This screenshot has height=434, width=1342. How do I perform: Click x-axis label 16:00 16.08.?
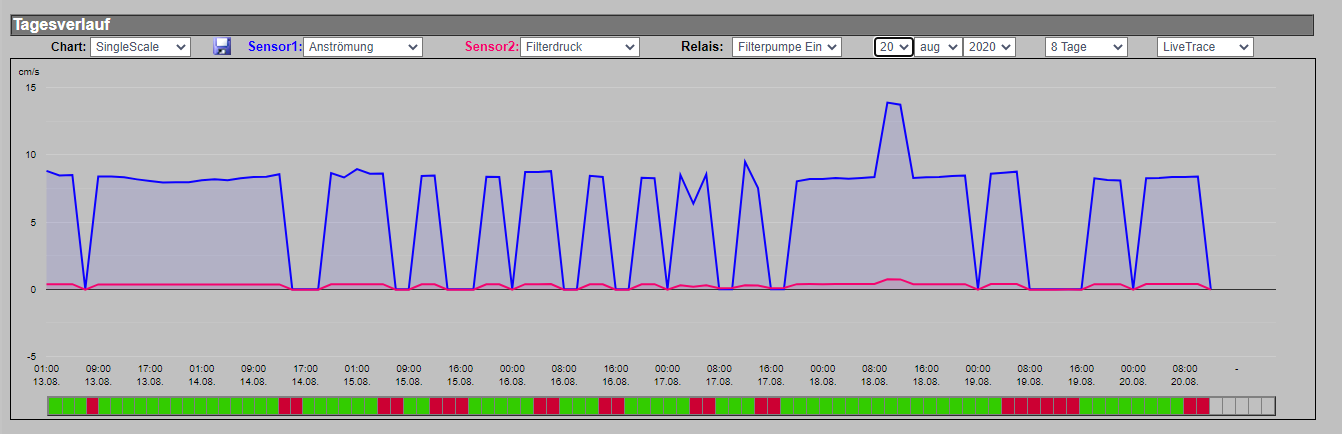pyautogui.click(x=616, y=375)
